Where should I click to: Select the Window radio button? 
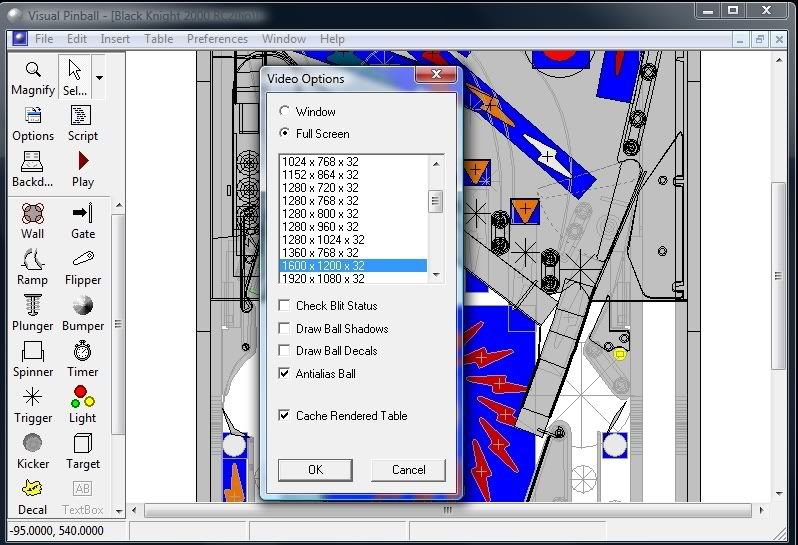pyautogui.click(x=285, y=111)
